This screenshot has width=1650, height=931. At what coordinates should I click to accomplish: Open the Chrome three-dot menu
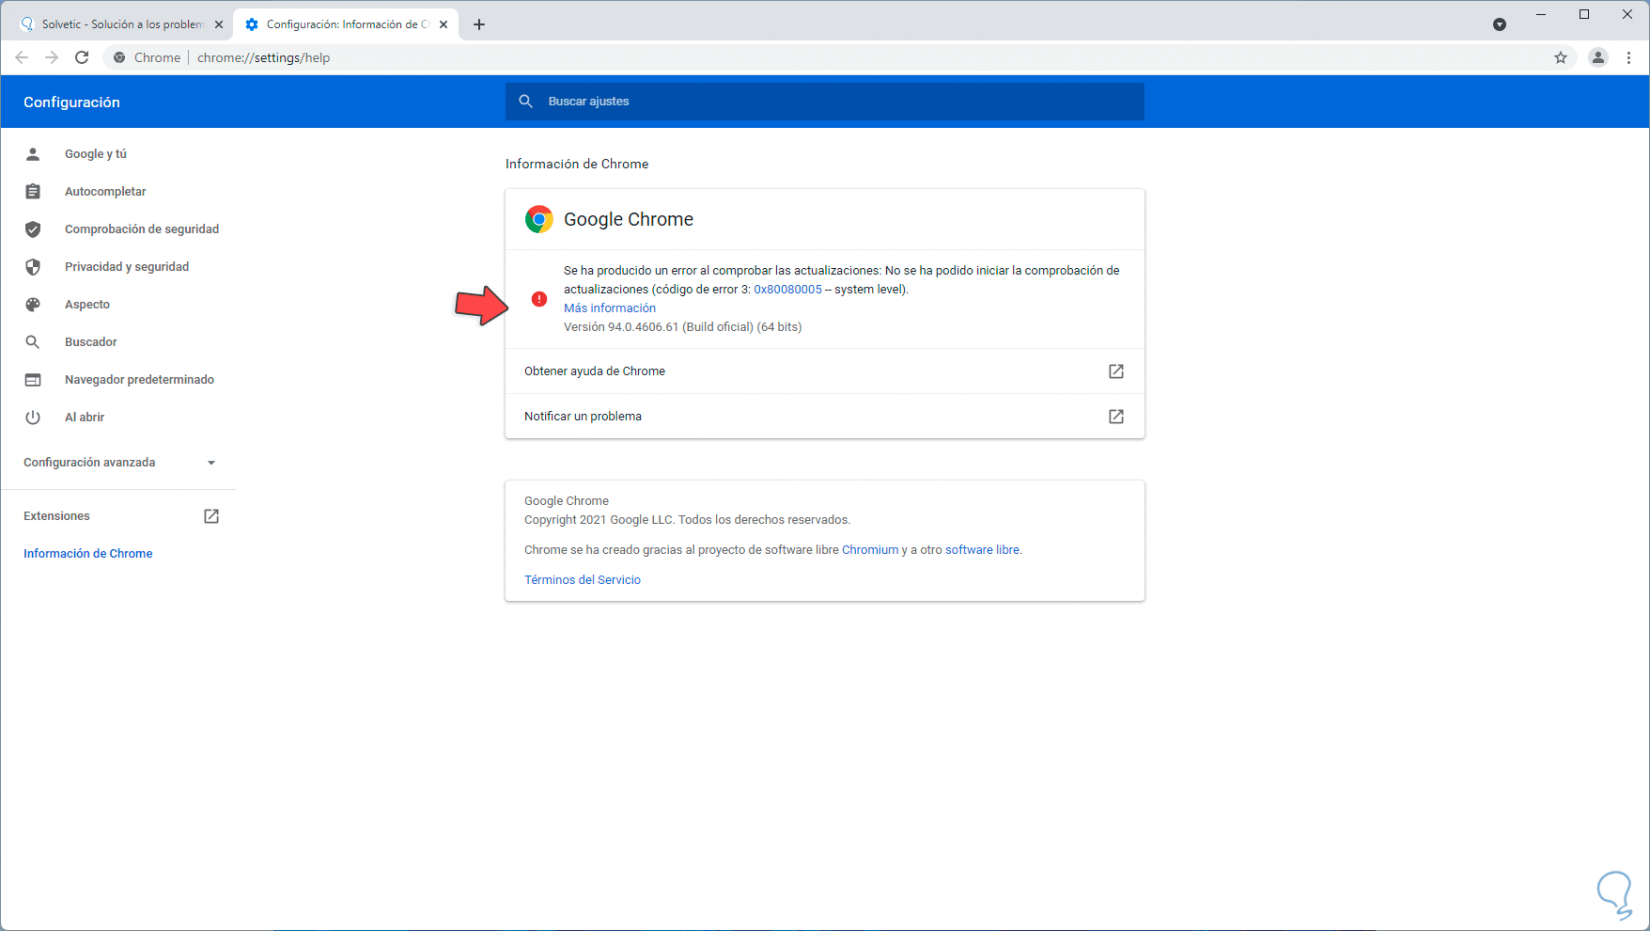click(x=1629, y=58)
